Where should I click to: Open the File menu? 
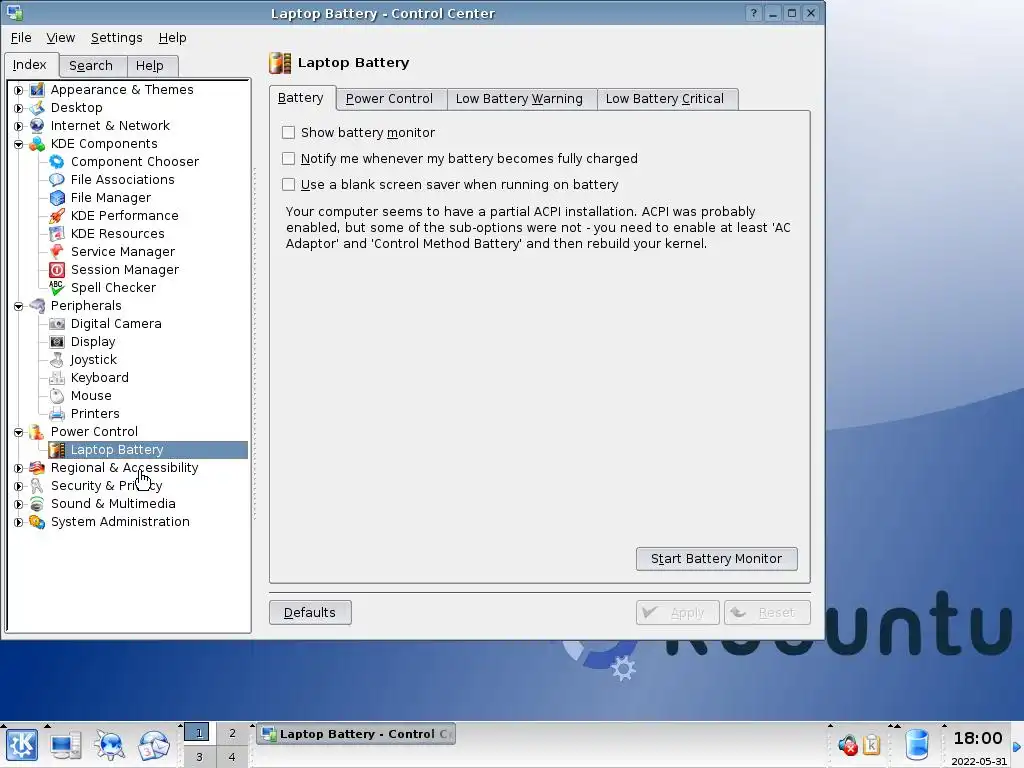[x=21, y=38]
